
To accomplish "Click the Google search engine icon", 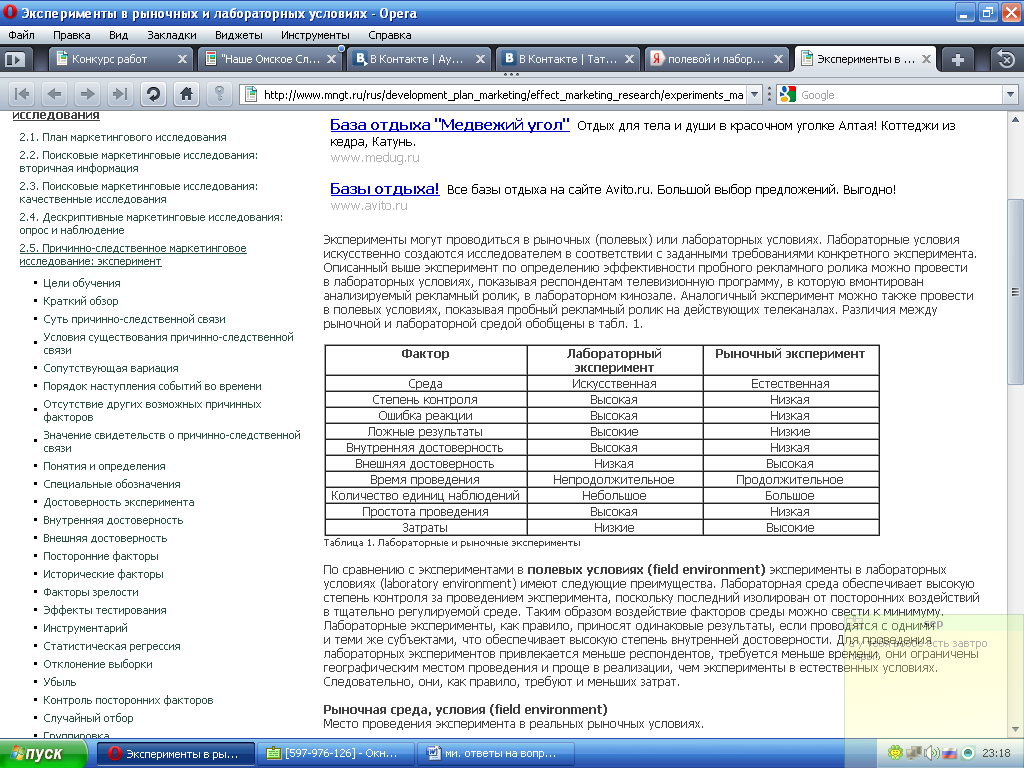I will click(x=788, y=95).
